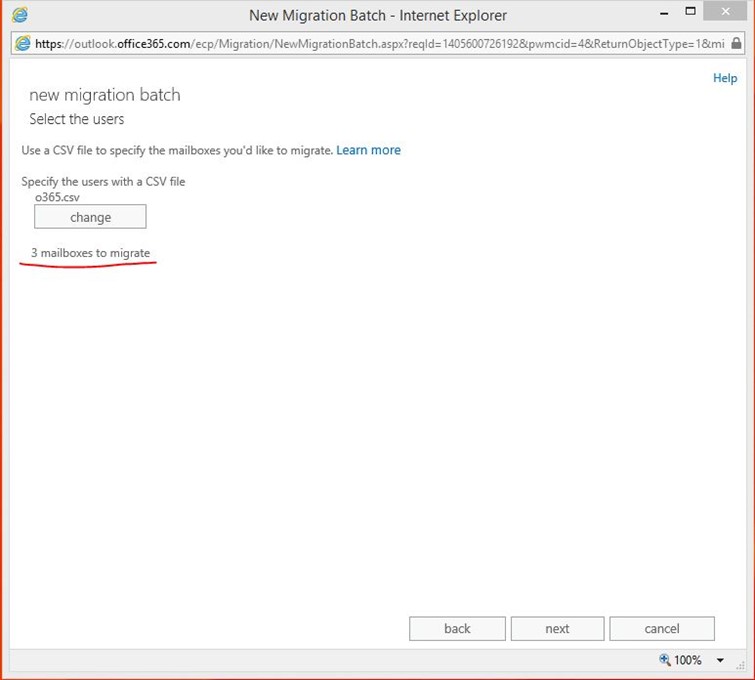
Task: Click the o365.csv file name
Action: [57, 197]
